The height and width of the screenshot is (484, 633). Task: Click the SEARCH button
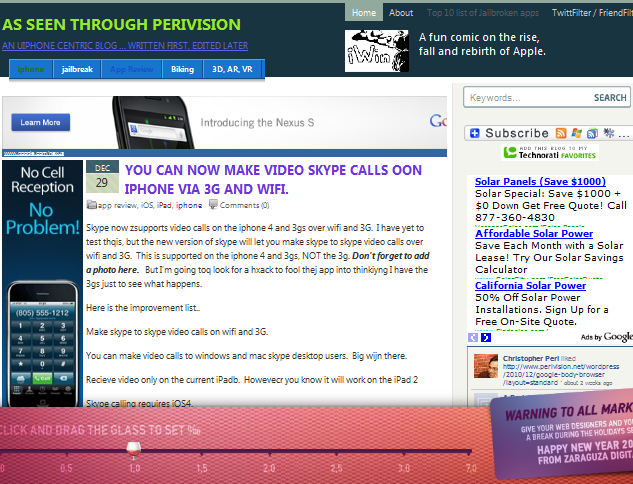click(x=610, y=97)
